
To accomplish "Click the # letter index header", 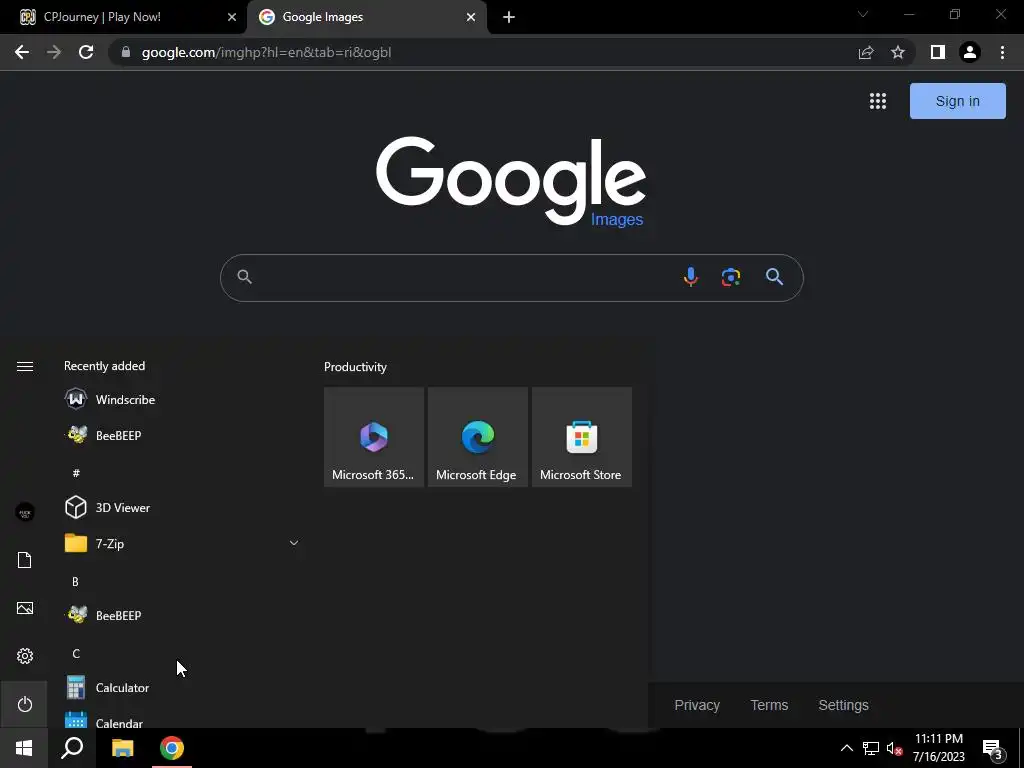I will tap(76, 472).
